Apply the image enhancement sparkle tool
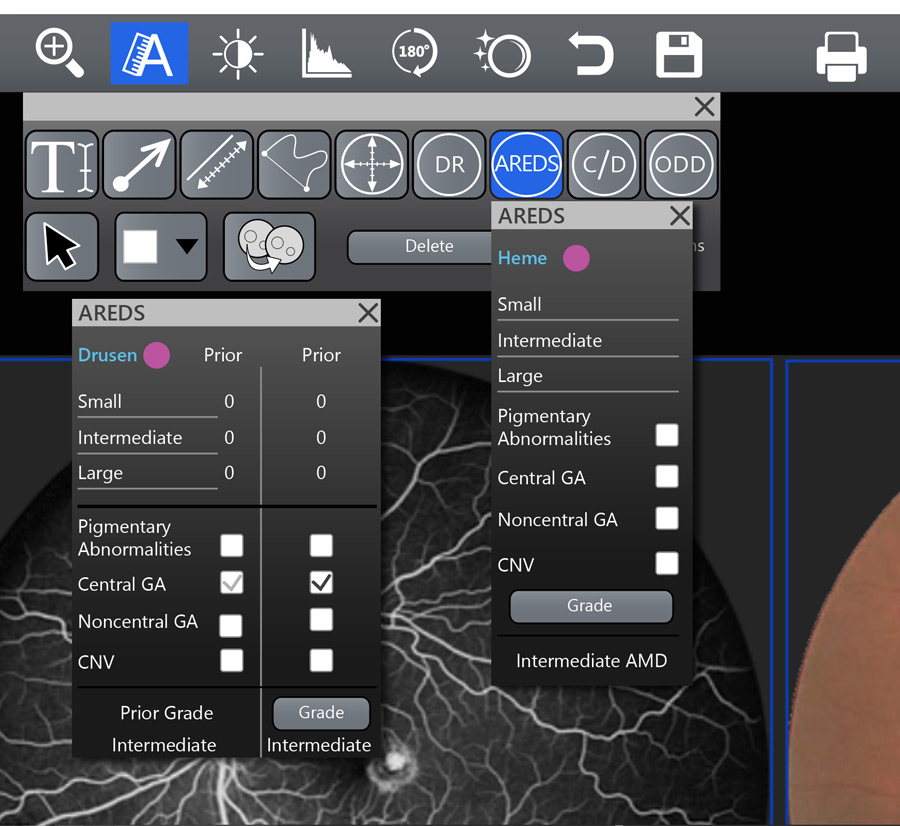The height and width of the screenshot is (826, 900). [x=502, y=54]
